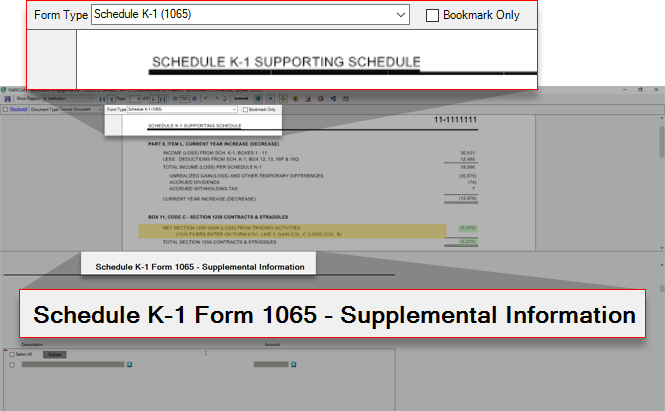This screenshot has width=665, height=411.
Task: Click the Unrealized Gain(Loss) and Other Temporary Differences line
Action: pyautogui.click(x=246, y=176)
